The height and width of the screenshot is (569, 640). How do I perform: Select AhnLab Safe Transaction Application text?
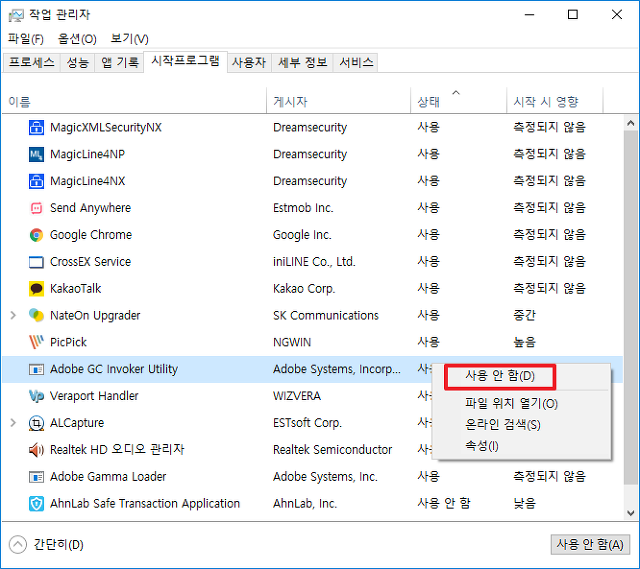pos(145,504)
